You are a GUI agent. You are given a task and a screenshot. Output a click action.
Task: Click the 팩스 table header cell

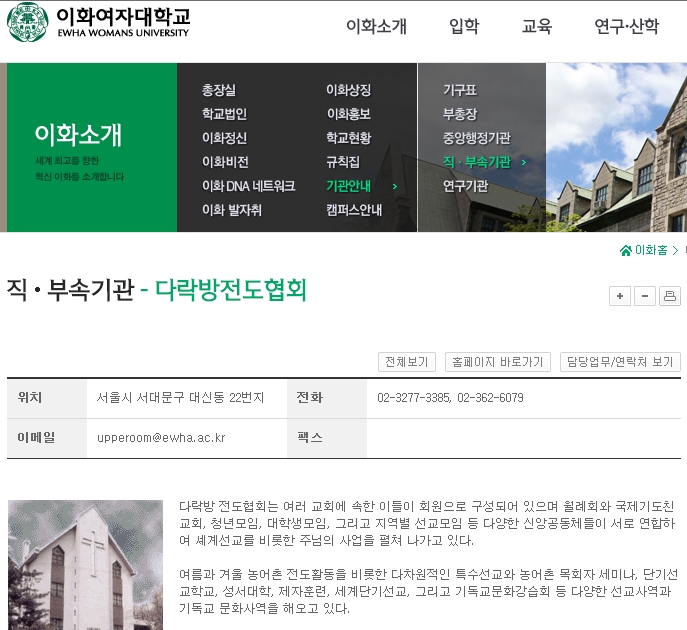click(327, 438)
